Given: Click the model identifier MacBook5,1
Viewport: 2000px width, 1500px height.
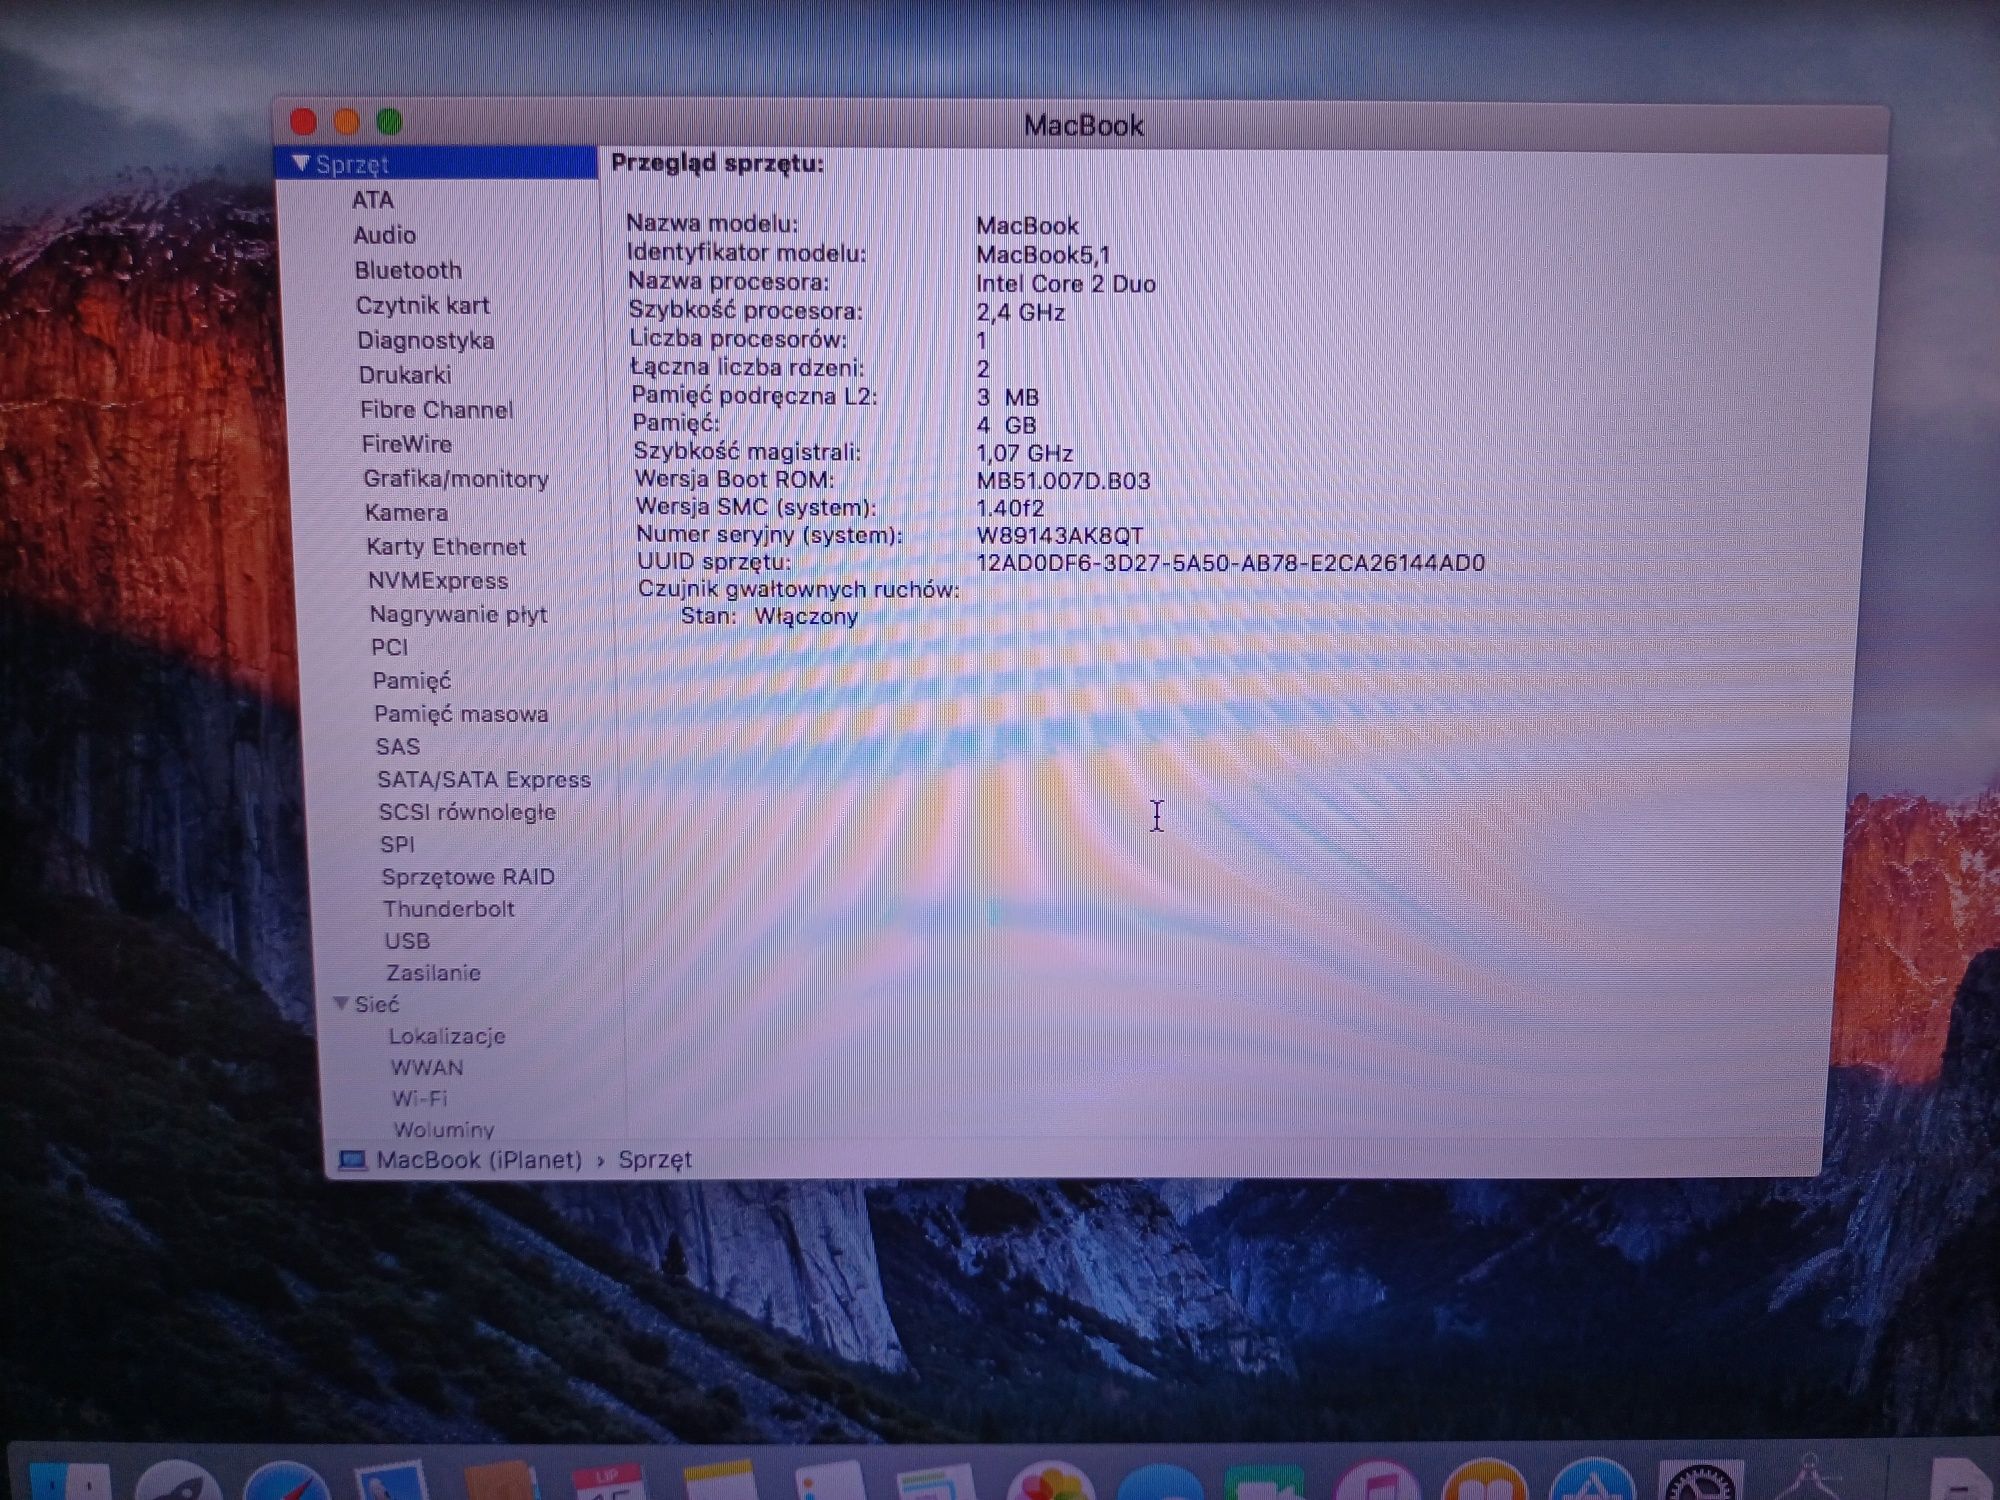Looking at the screenshot, I should coord(1043,255).
